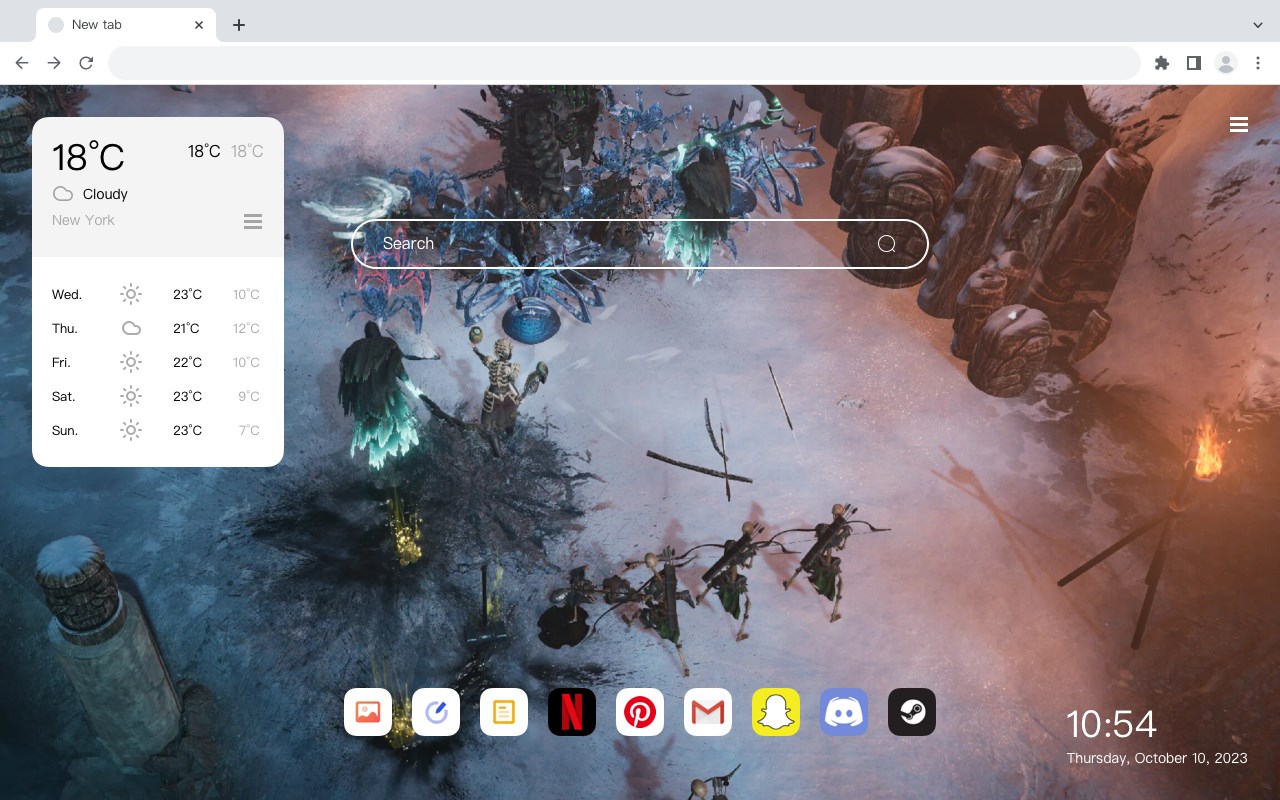Click the current 18°C large temperature
This screenshot has width=1280, height=800.
(x=88, y=156)
